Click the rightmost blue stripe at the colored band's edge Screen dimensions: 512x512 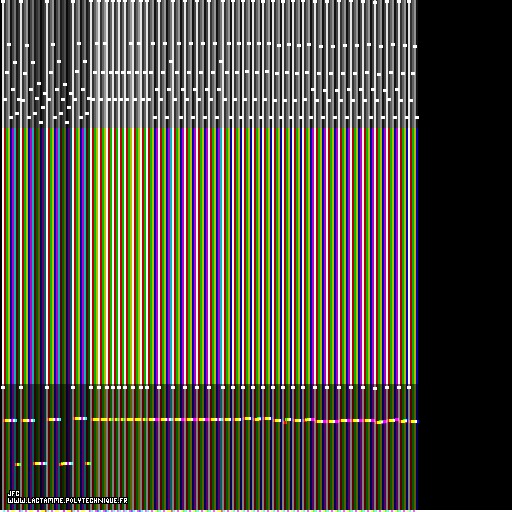point(416,256)
